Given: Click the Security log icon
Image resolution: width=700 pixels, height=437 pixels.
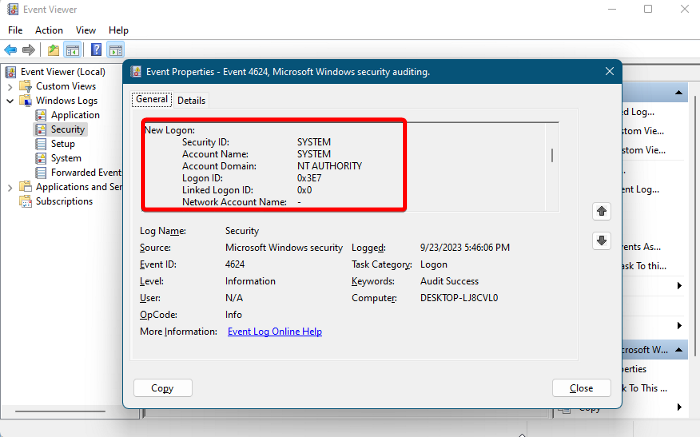Looking at the screenshot, I should (x=41, y=129).
